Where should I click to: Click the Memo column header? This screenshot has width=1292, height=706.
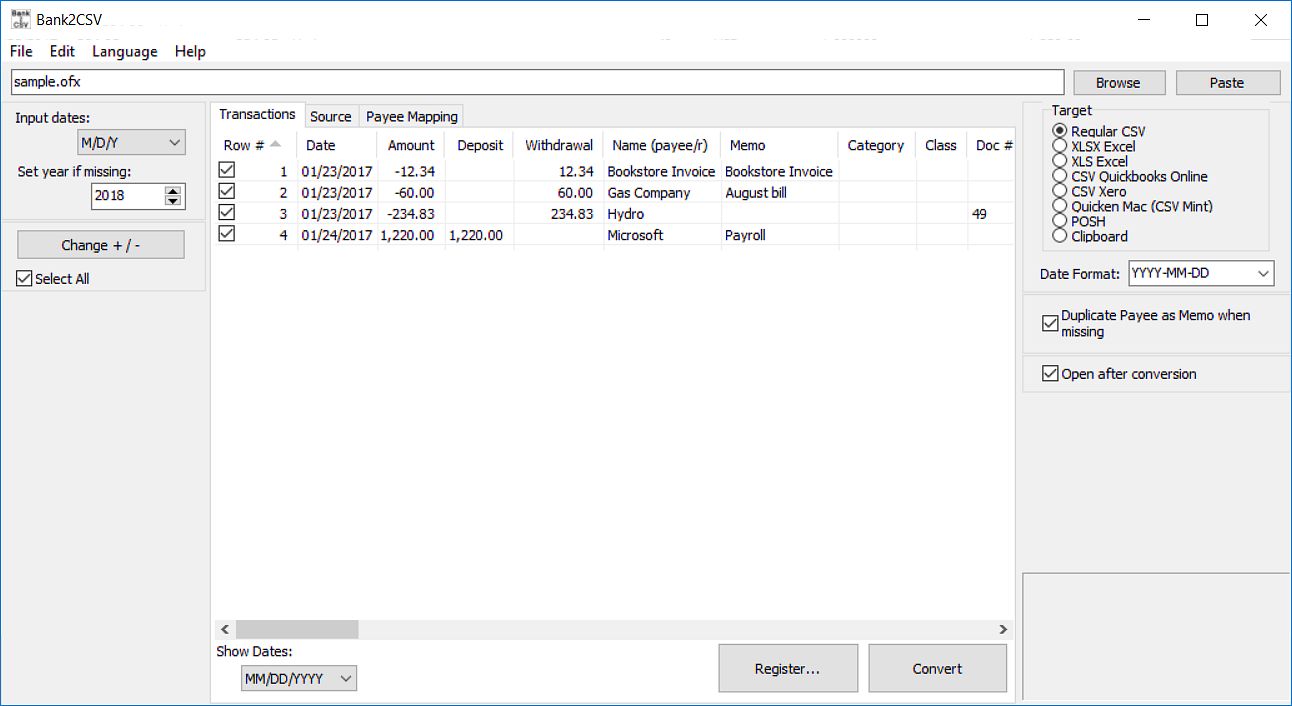click(779, 145)
